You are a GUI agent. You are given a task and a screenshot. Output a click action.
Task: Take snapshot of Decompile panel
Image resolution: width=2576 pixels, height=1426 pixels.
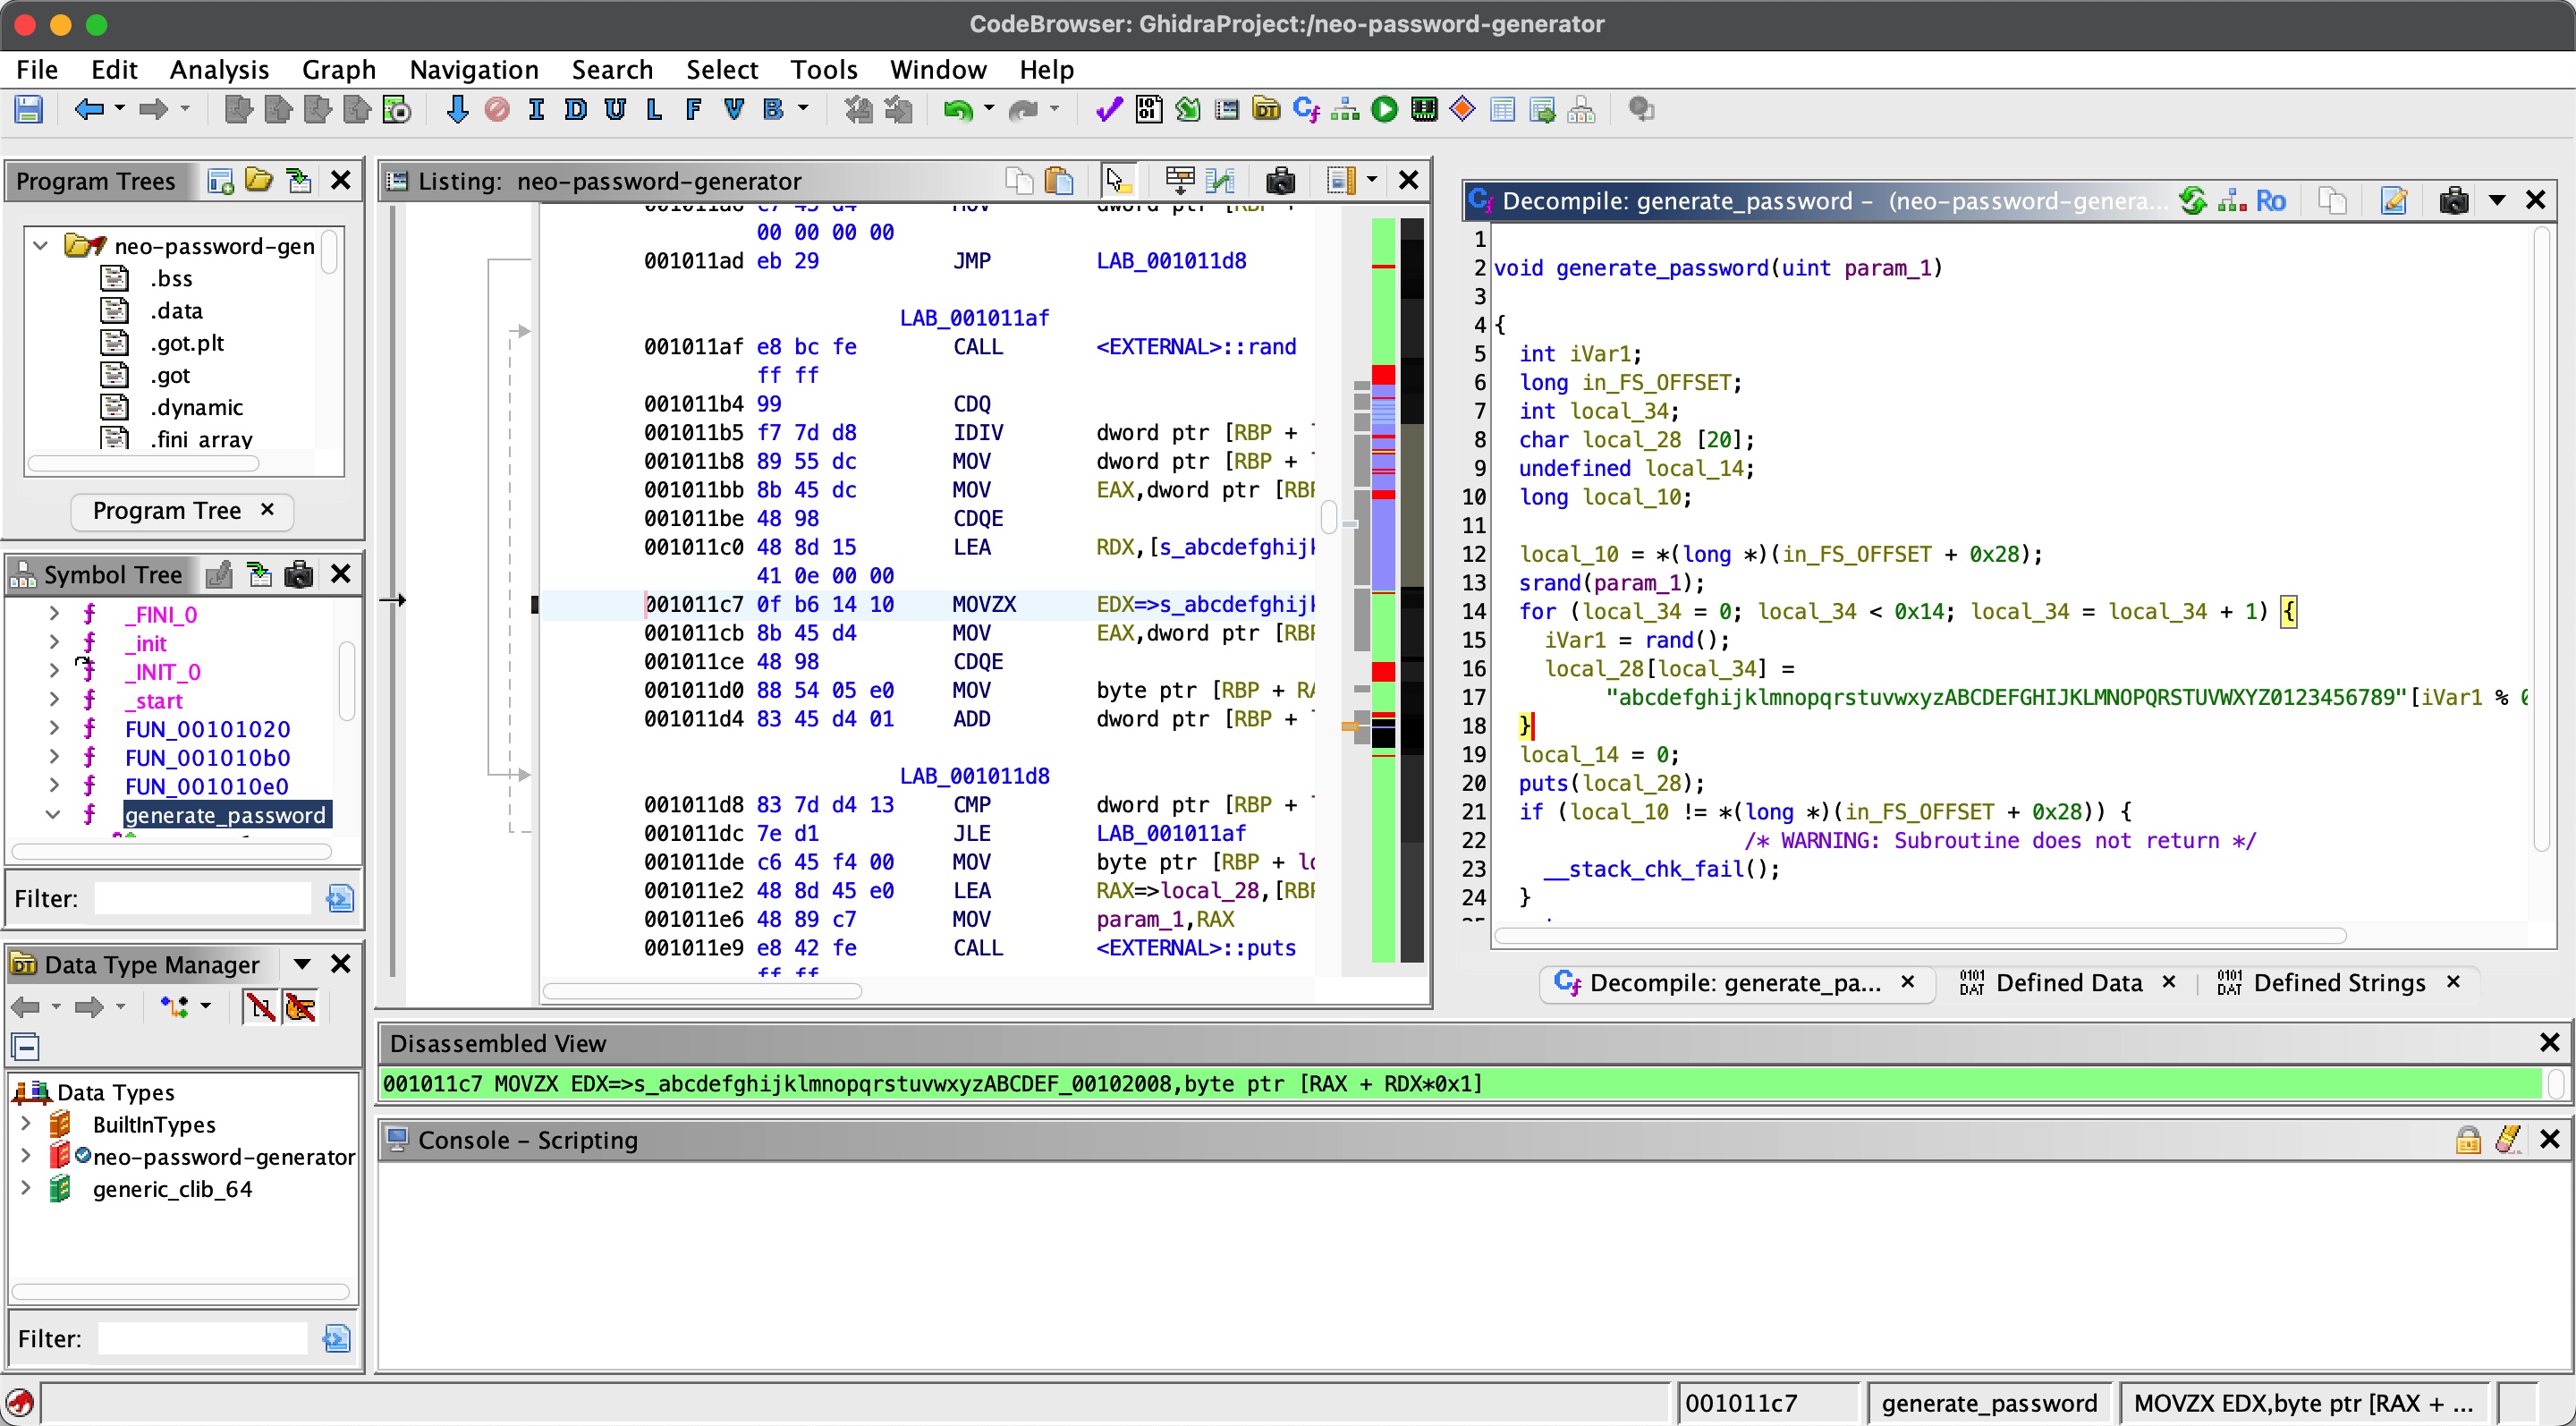point(2453,201)
